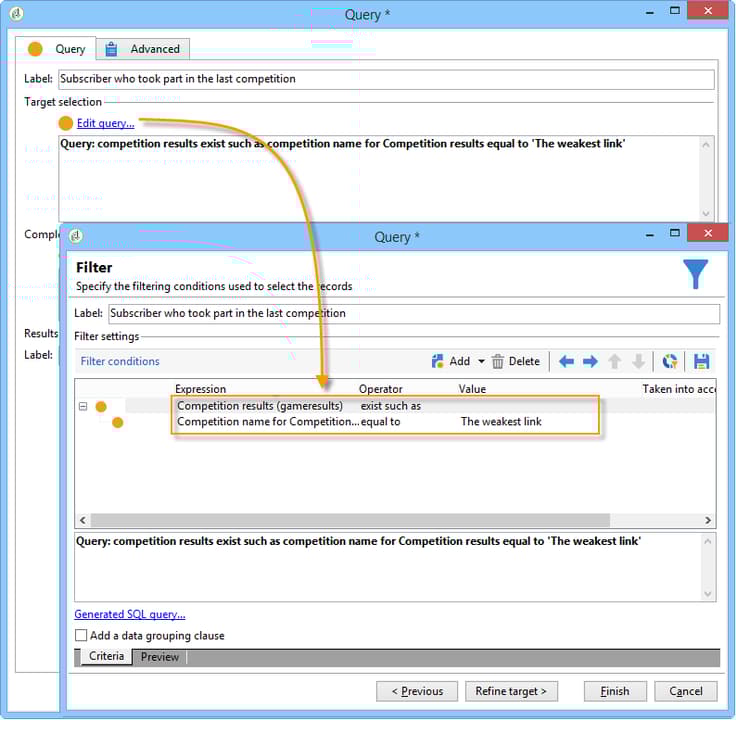Viewport: 750px width, 733px height.
Task: Click the blue funnel Filter icon
Action: click(695, 274)
